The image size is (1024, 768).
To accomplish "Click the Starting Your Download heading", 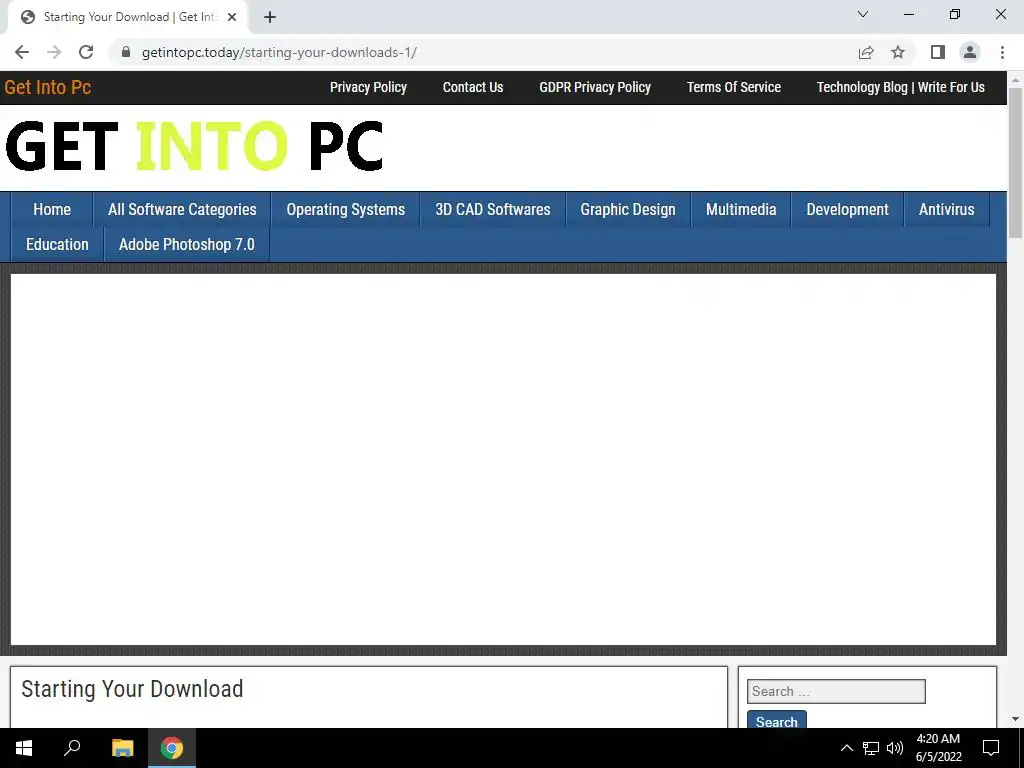I will (x=132, y=689).
